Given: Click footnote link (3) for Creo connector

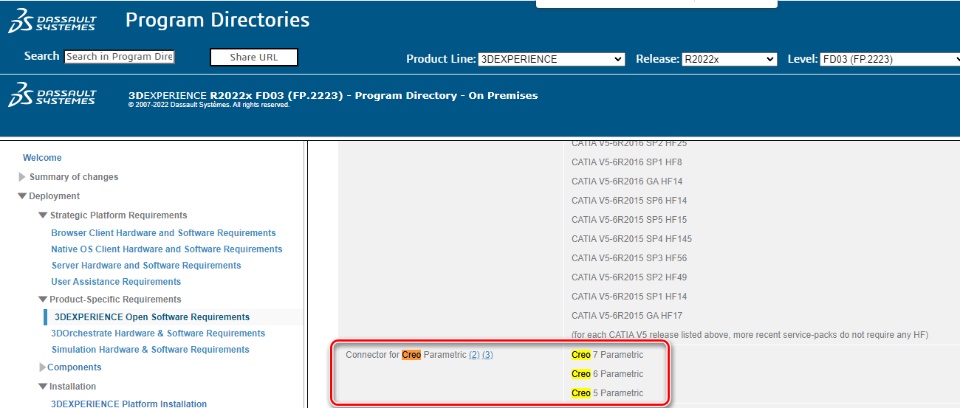Looking at the screenshot, I should (487, 355).
